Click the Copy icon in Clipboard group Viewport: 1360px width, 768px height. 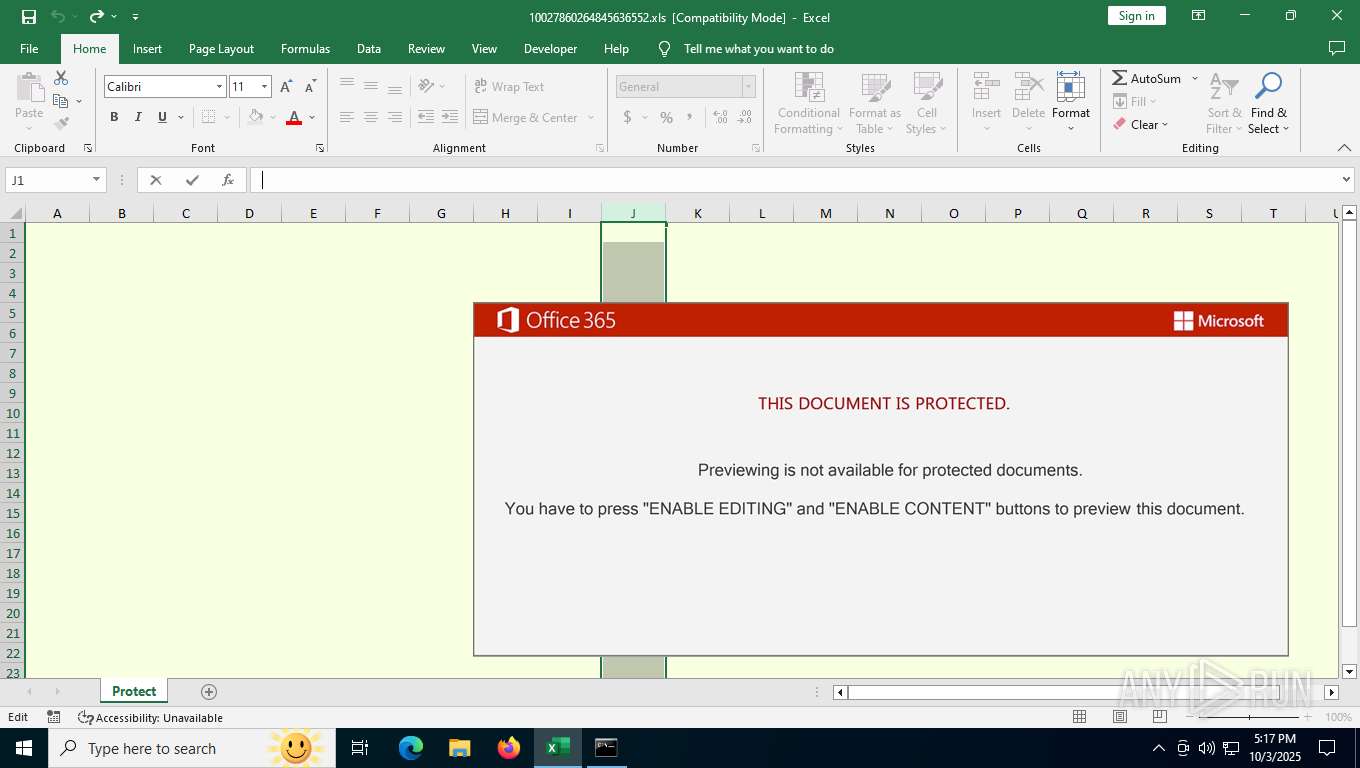[61, 101]
